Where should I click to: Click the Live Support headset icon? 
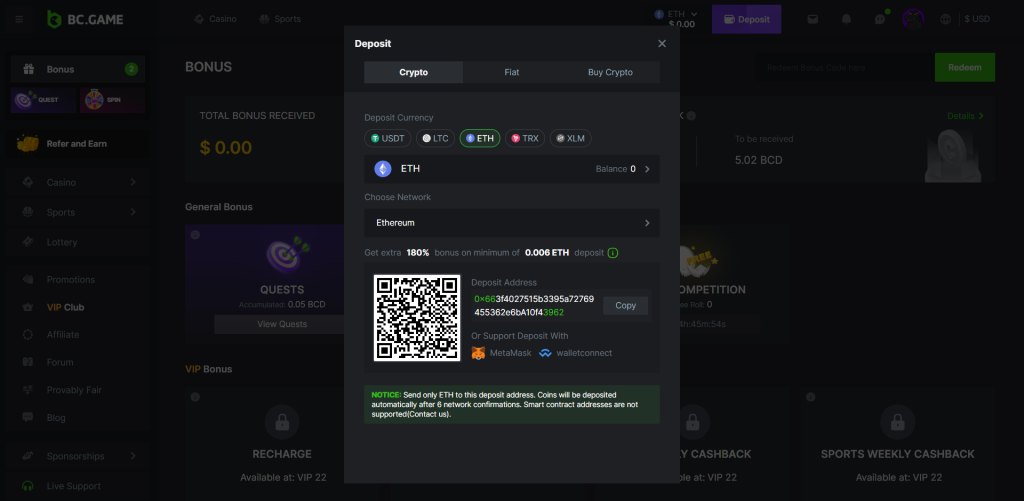[27, 486]
